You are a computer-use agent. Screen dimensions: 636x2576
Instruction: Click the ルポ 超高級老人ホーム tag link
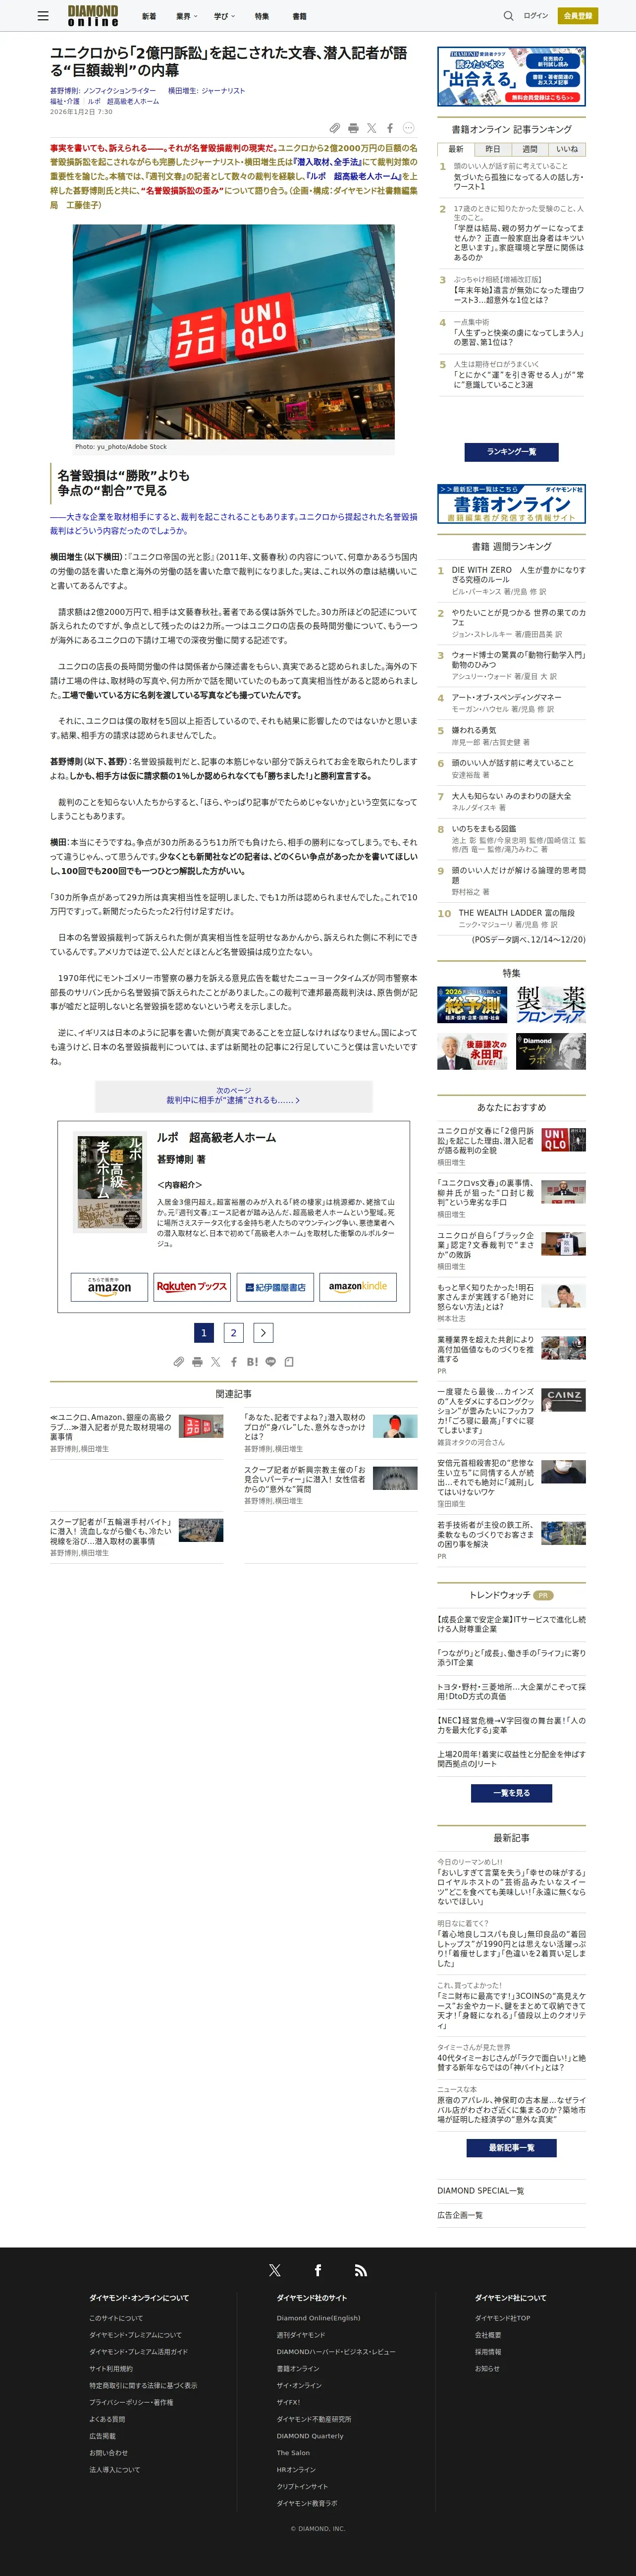pos(123,102)
